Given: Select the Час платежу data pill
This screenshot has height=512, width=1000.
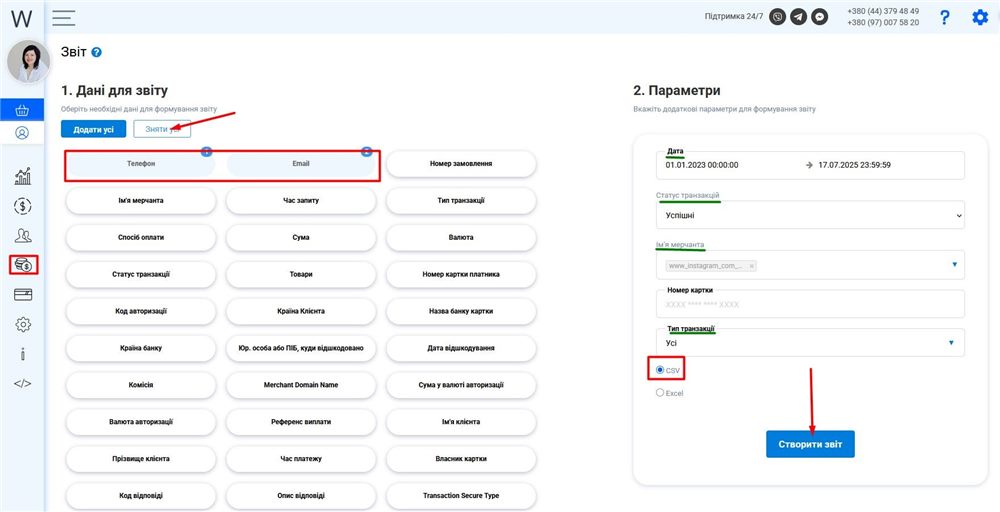Looking at the screenshot, I should pos(301,458).
